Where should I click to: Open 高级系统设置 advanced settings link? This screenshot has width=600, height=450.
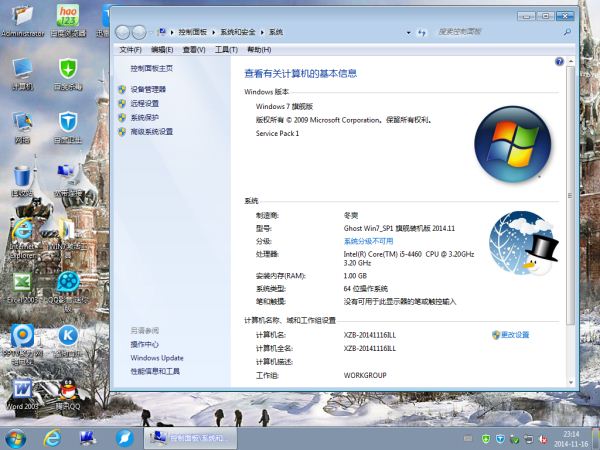152,132
